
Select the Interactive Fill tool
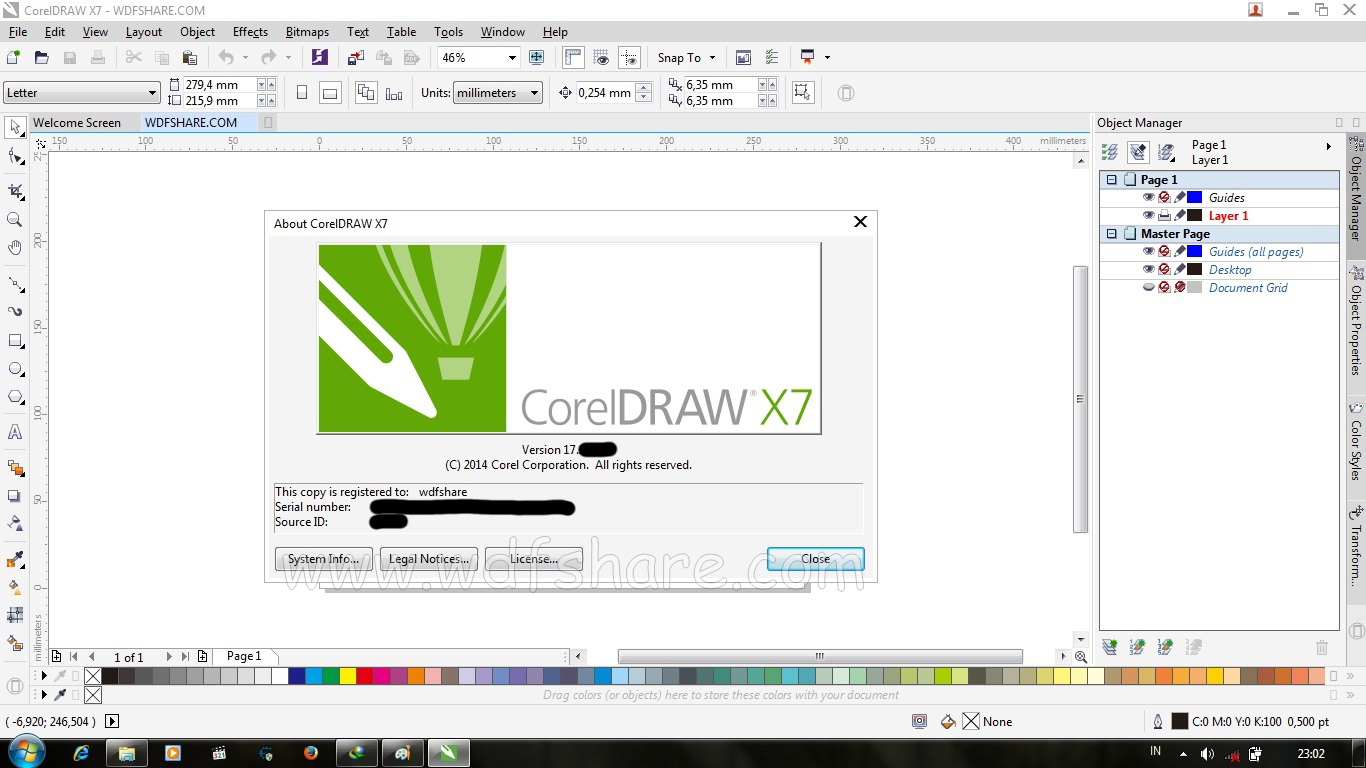[15, 587]
